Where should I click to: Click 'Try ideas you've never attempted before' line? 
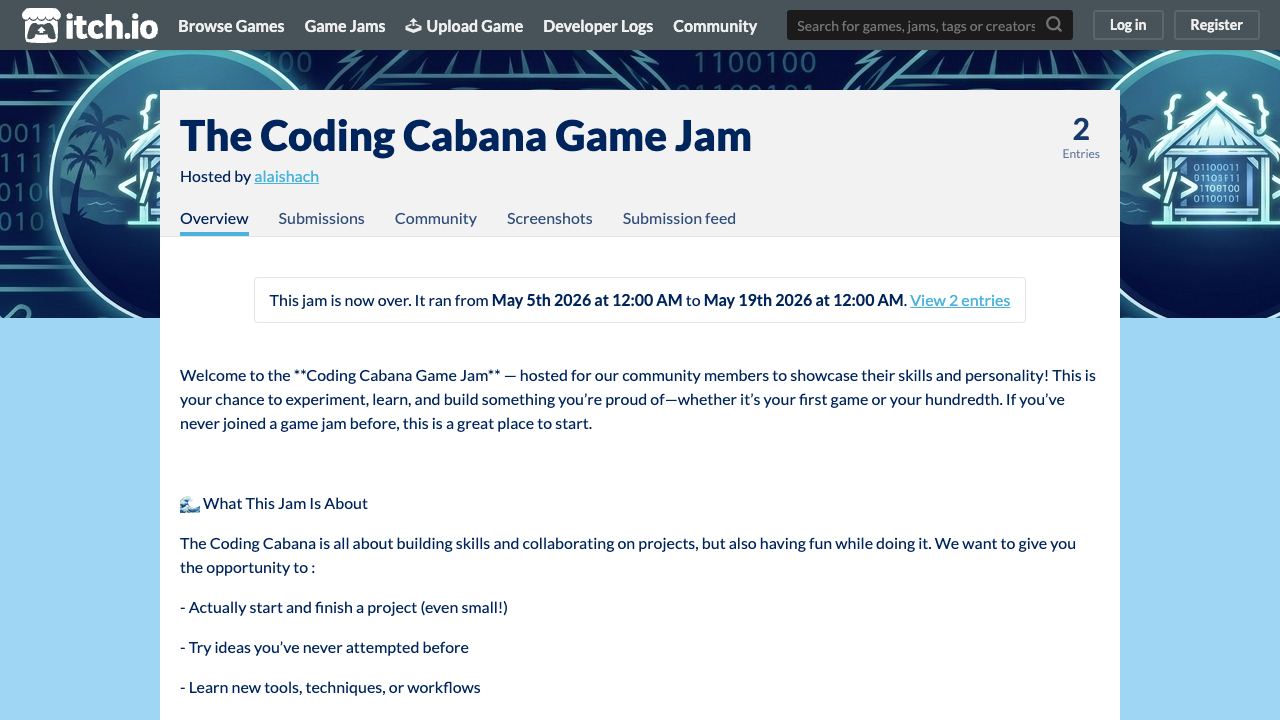[x=324, y=647]
